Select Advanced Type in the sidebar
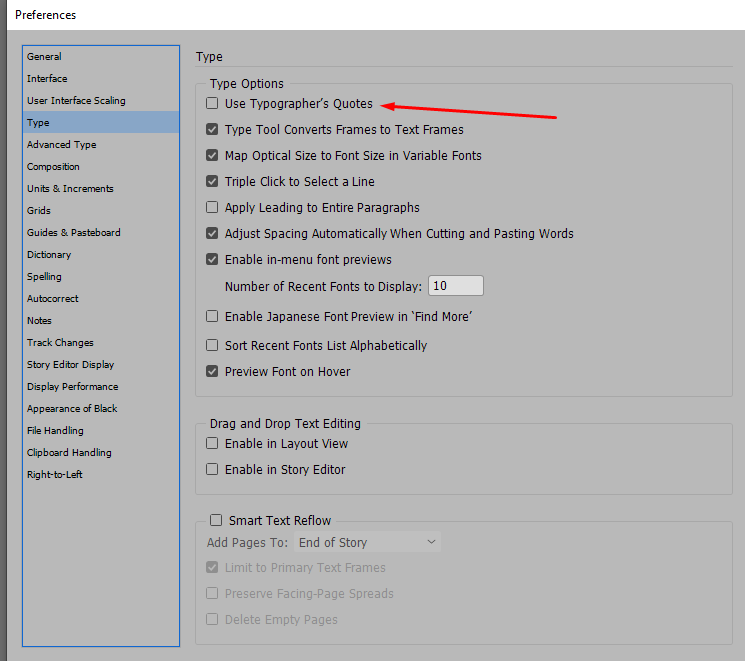This screenshot has width=745, height=661. pyautogui.click(x=61, y=145)
